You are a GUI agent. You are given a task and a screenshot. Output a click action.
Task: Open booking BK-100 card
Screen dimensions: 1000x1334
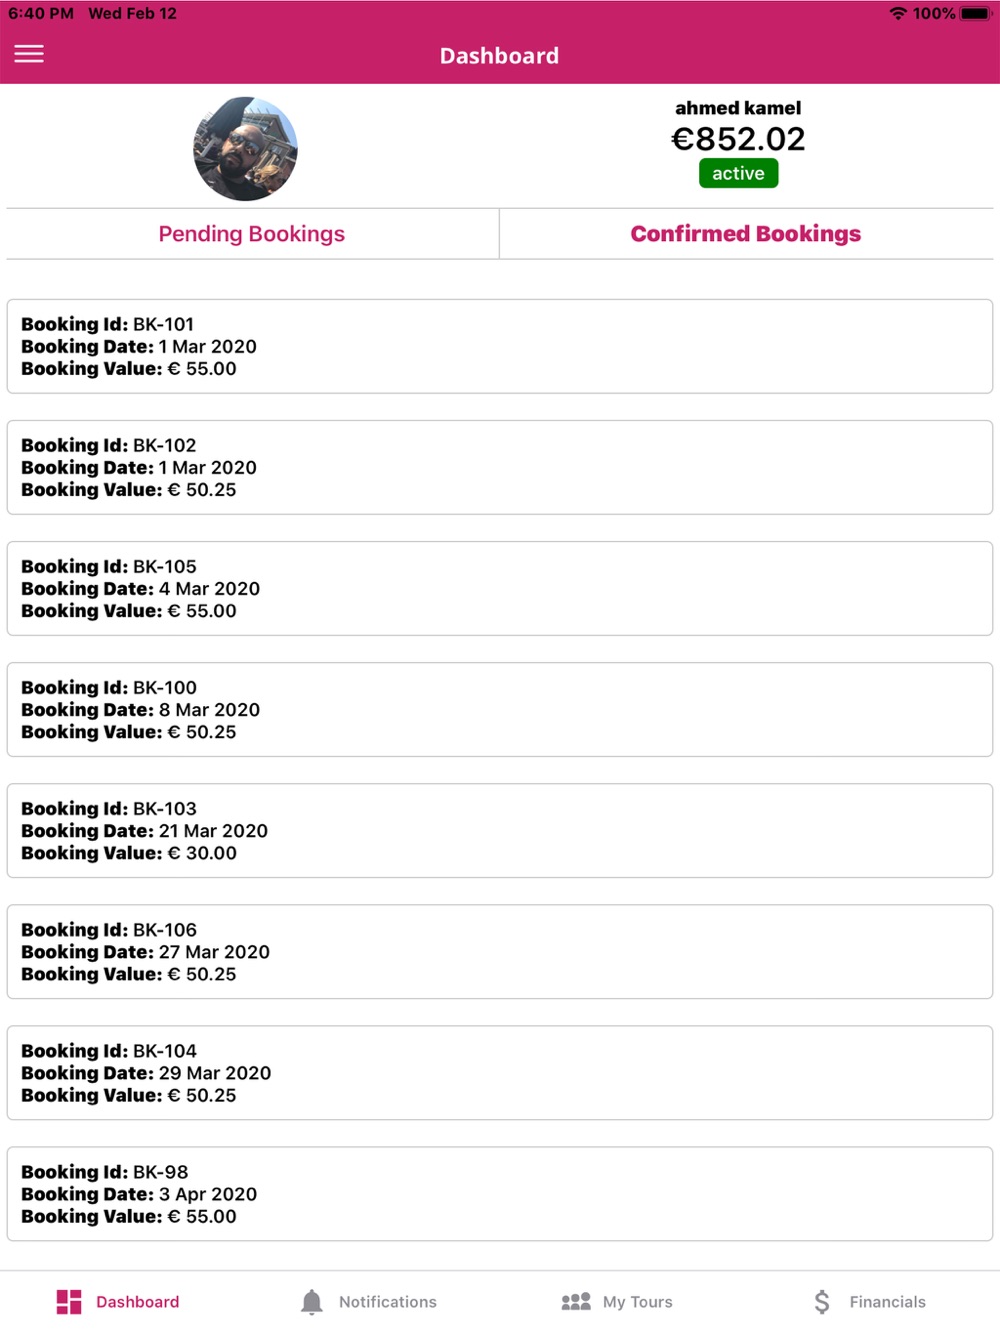pyautogui.click(x=500, y=709)
